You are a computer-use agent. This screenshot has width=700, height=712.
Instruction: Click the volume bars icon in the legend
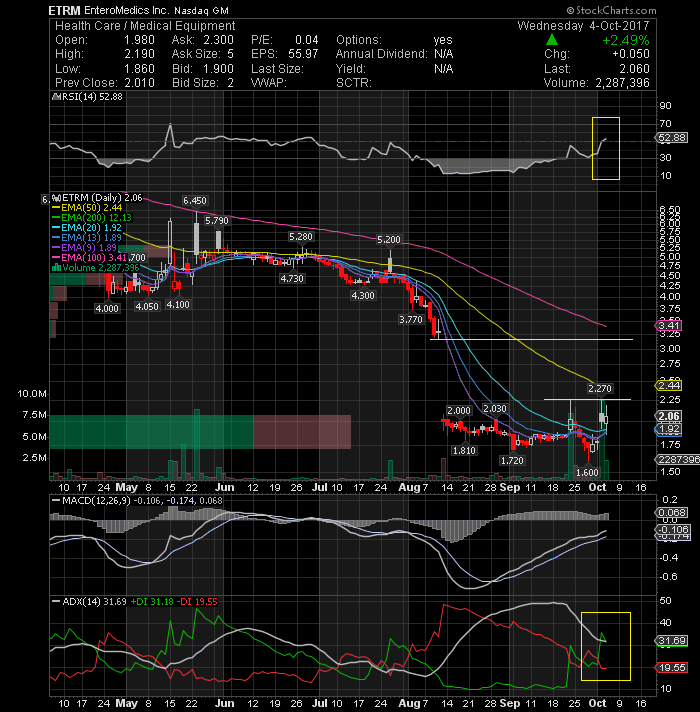click(56, 267)
